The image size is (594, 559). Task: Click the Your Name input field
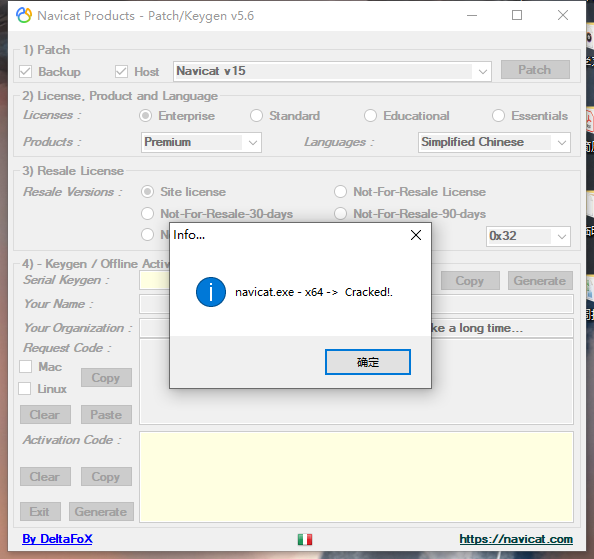tap(356, 304)
